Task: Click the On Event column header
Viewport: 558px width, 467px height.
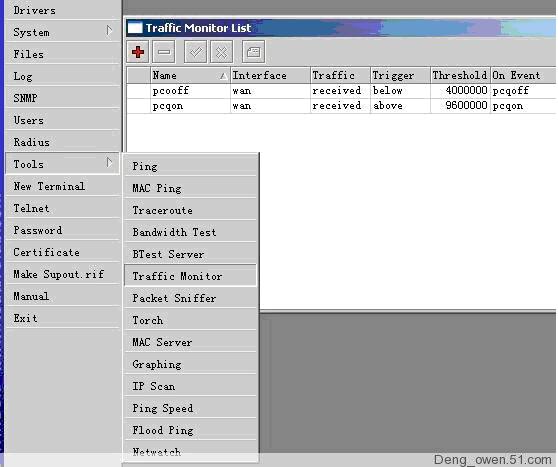Action: click(523, 75)
